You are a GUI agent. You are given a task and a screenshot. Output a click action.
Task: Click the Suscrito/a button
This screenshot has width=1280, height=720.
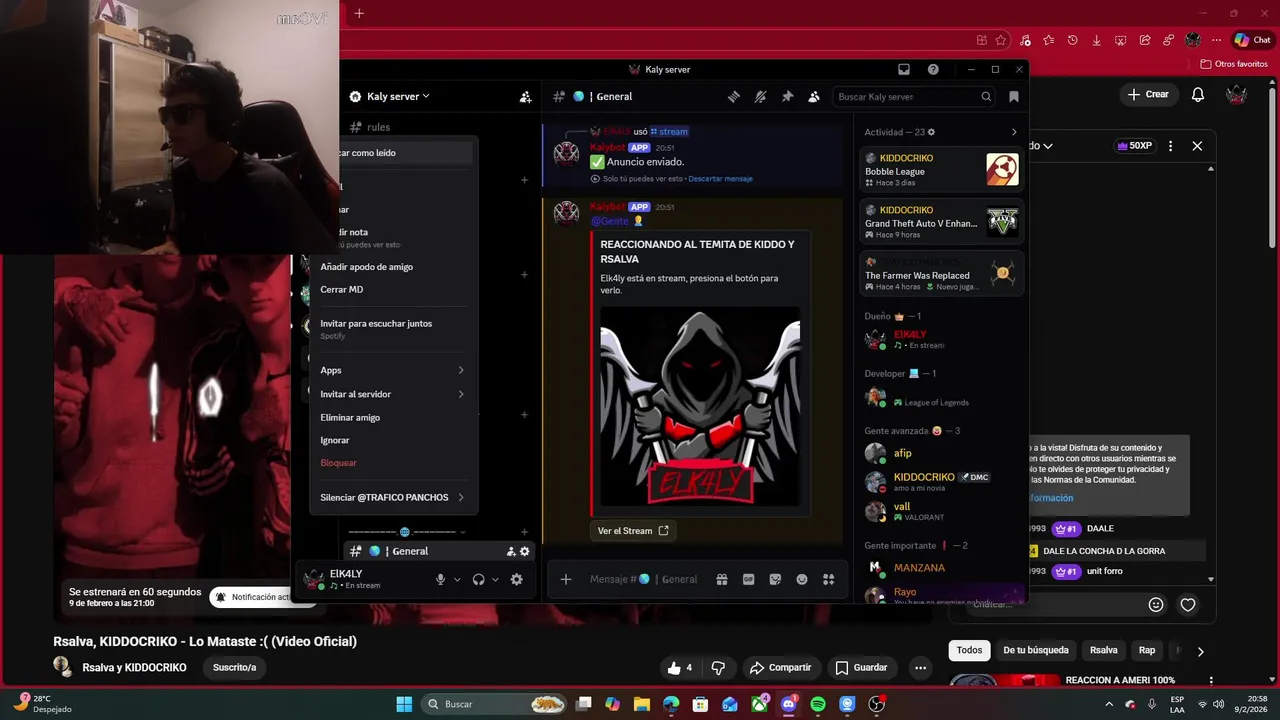click(234, 667)
